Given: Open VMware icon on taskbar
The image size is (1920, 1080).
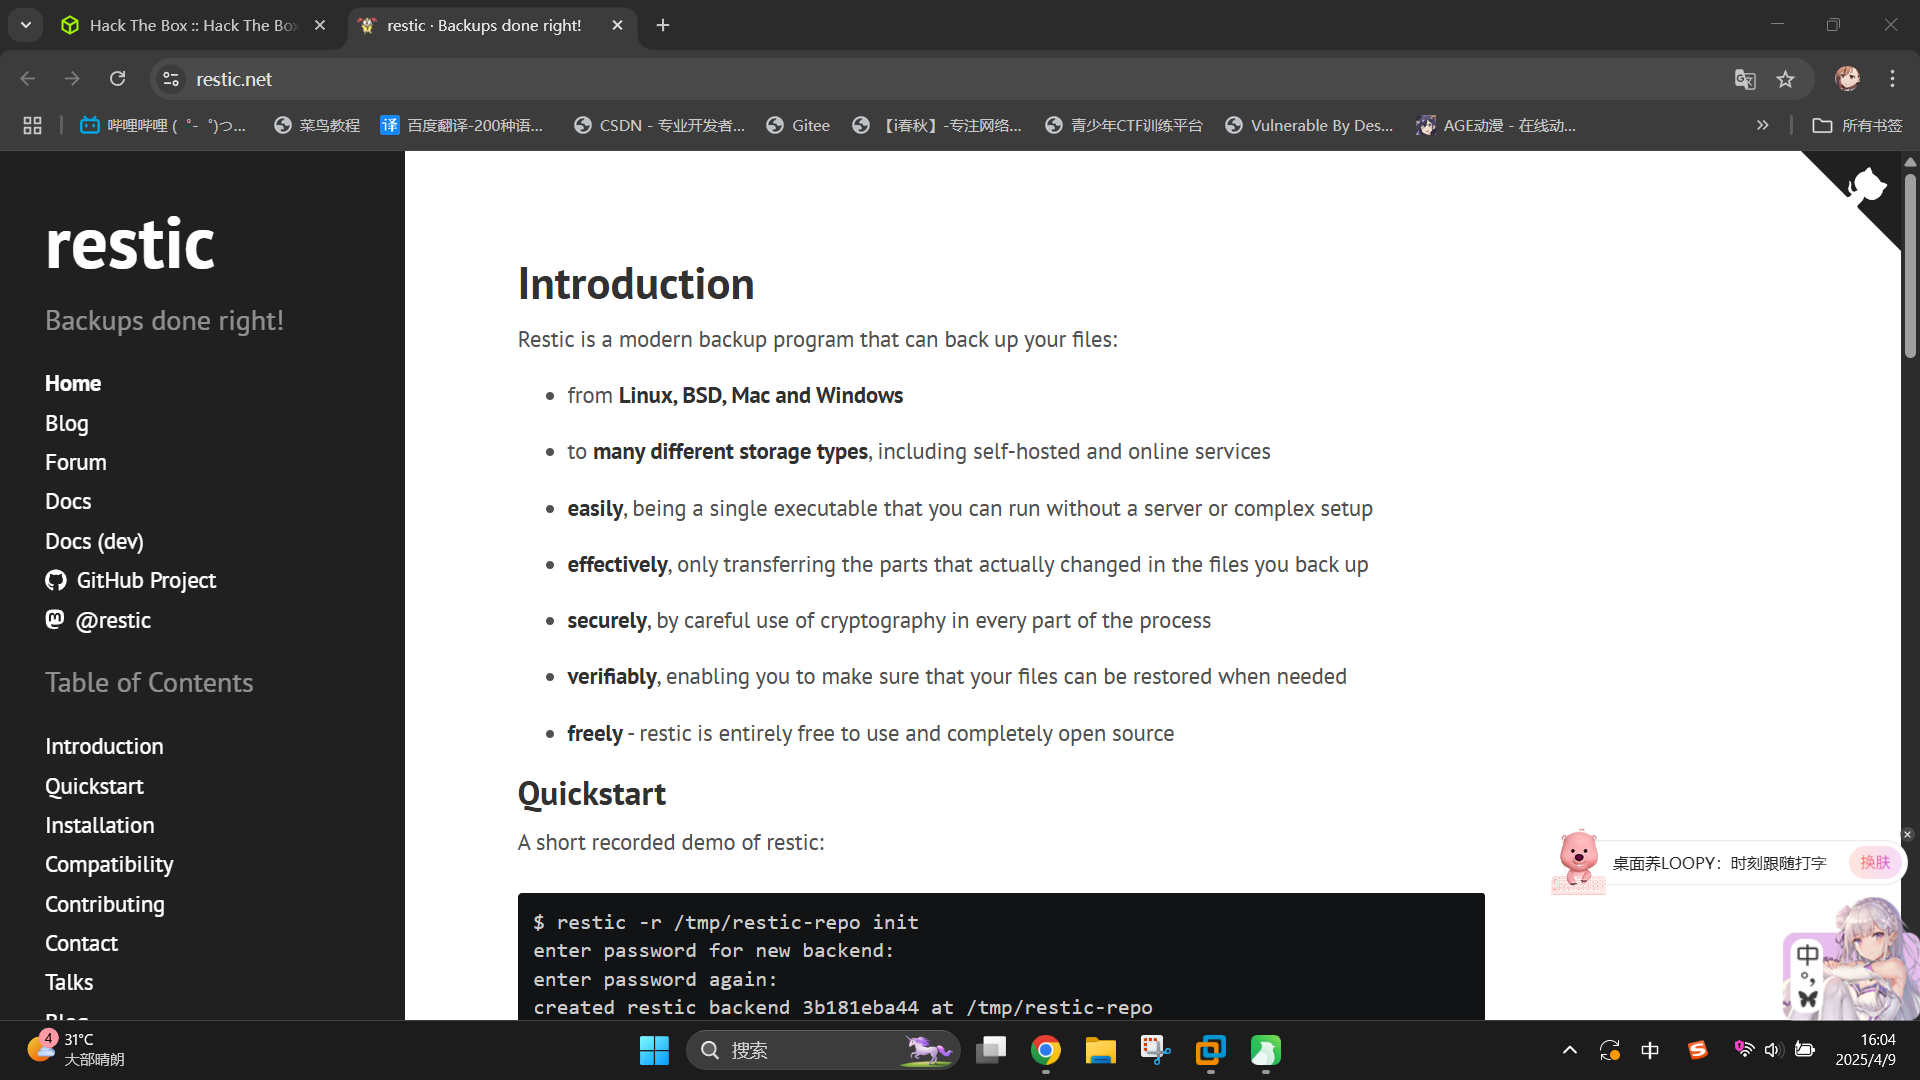Looking at the screenshot, I should click(1211, 1050).
